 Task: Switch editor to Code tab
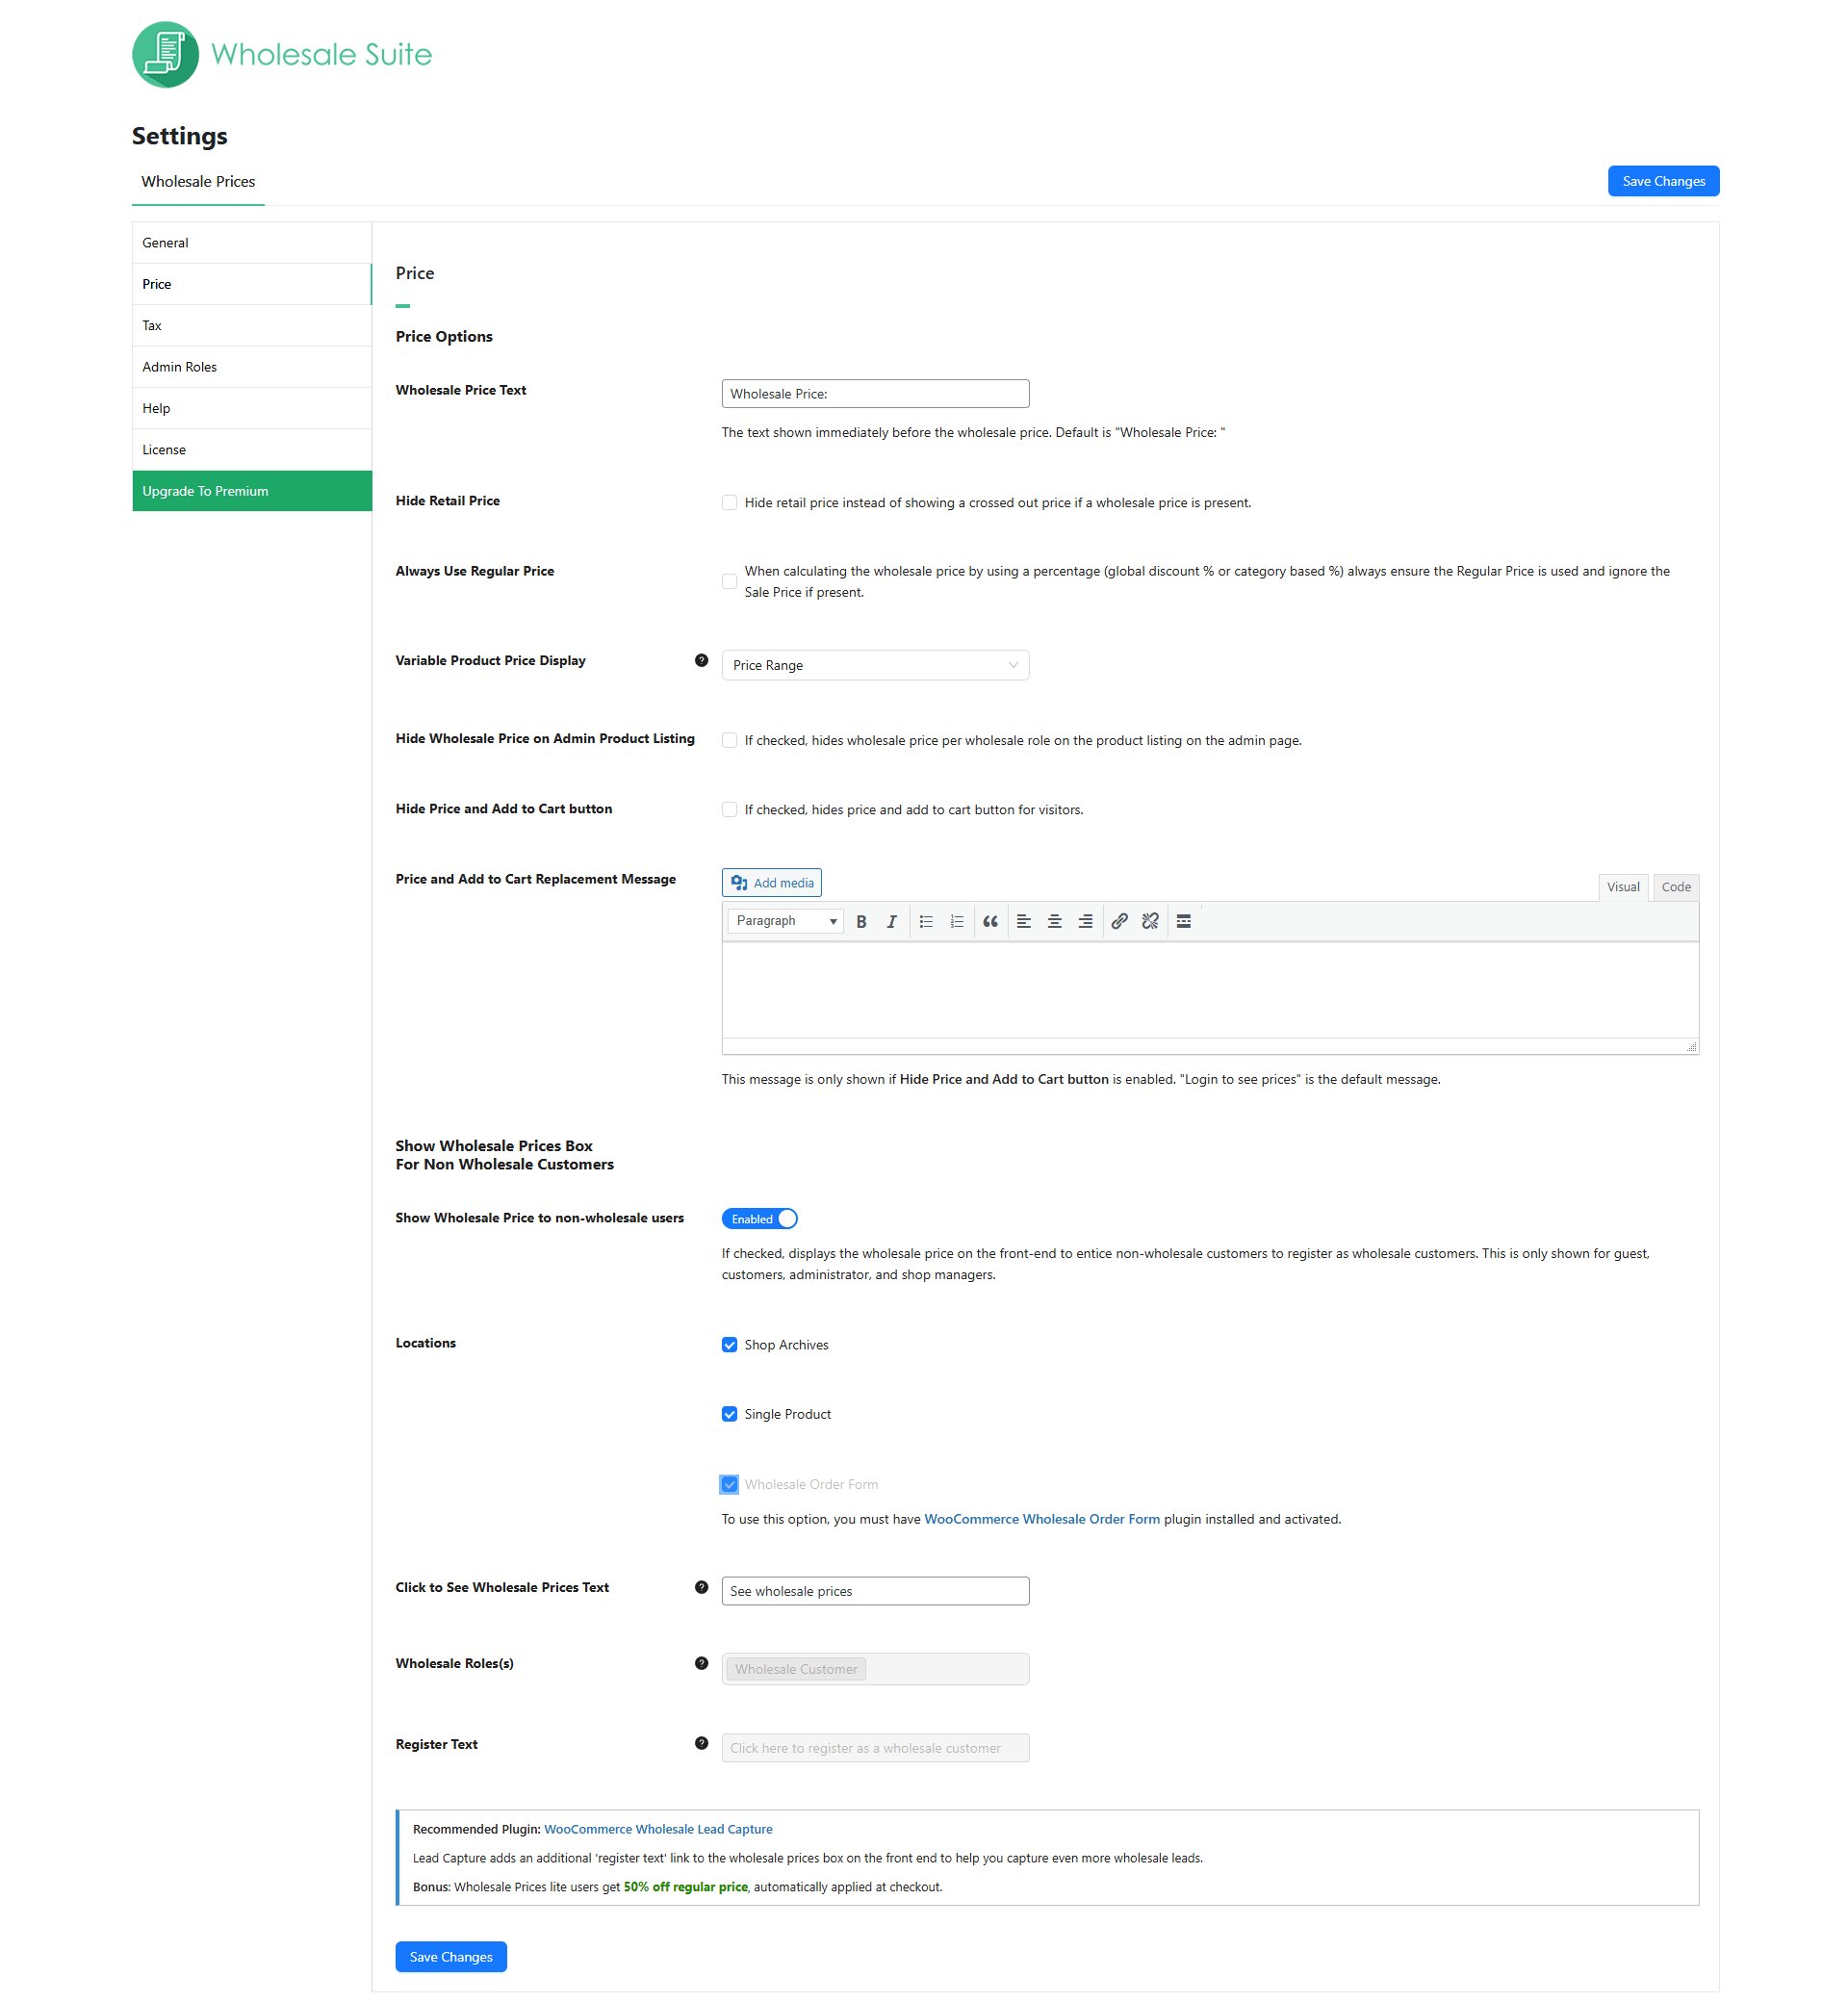[1675, 887]
